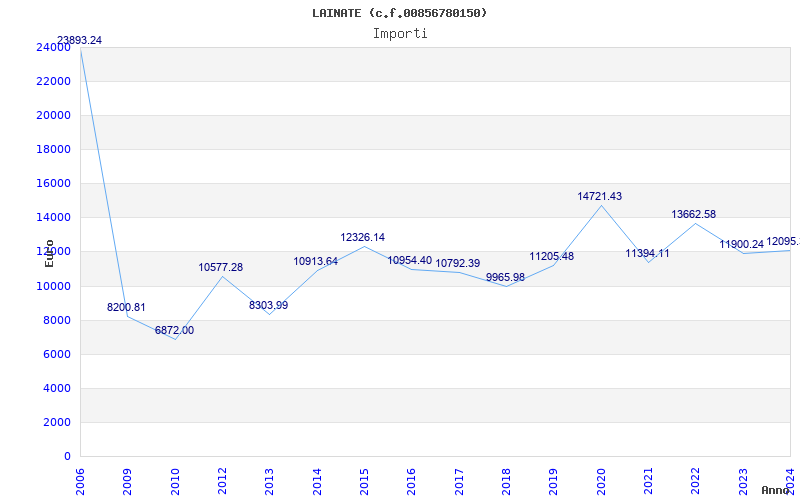Click the 10792.39 data label
The image size is (800, 500).
click(458, 263)
